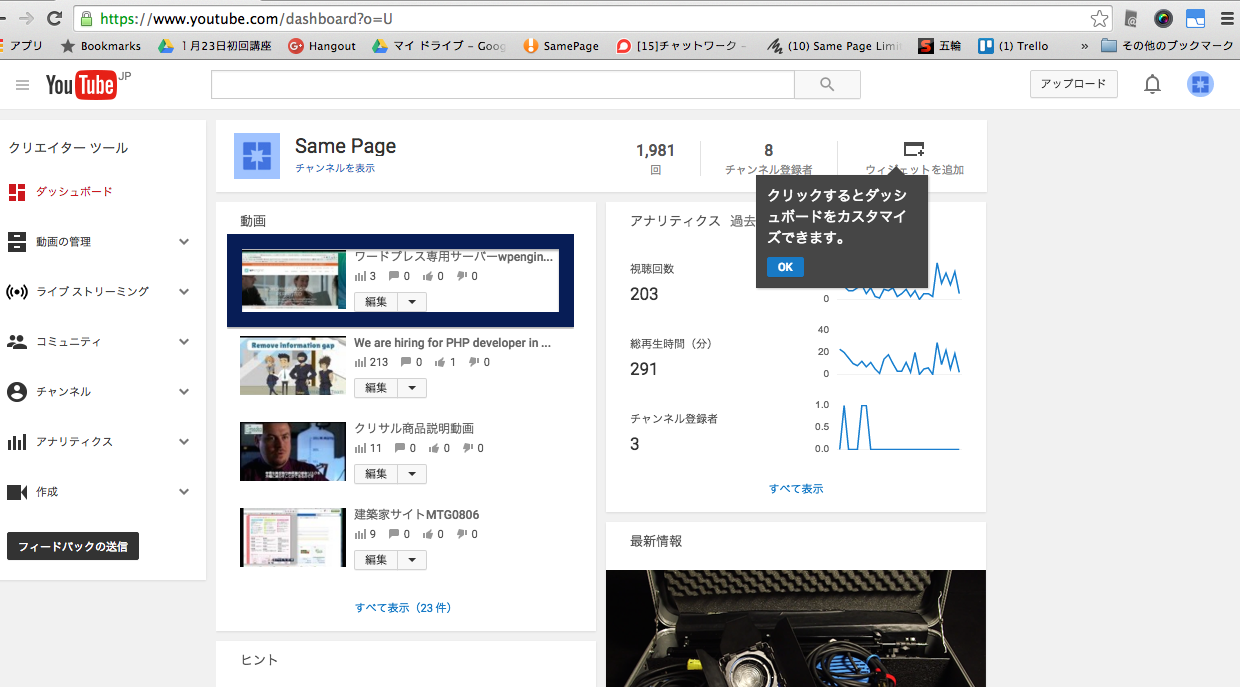Viewport: 1240px width, 687px height.
Task: Click the 総再生時間 value 291
Action: pyautogui.click(x=644, y=369)
